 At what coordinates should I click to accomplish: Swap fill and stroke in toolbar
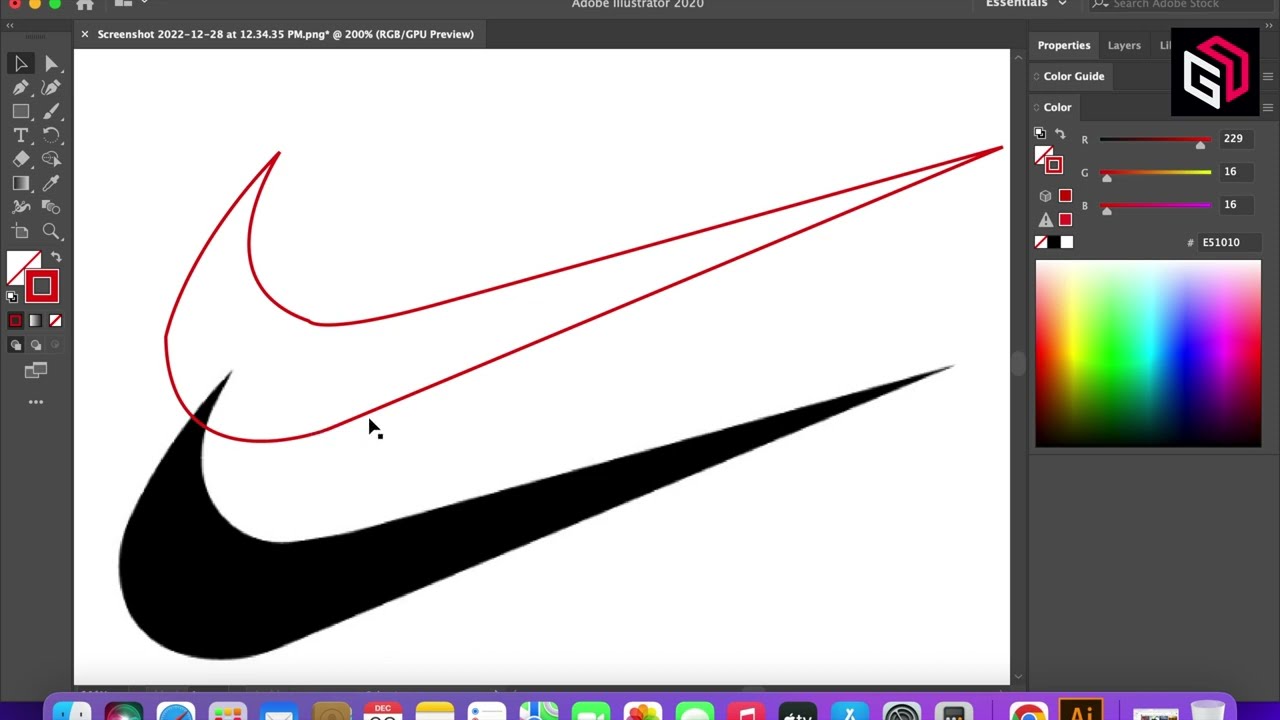(56, 257)
